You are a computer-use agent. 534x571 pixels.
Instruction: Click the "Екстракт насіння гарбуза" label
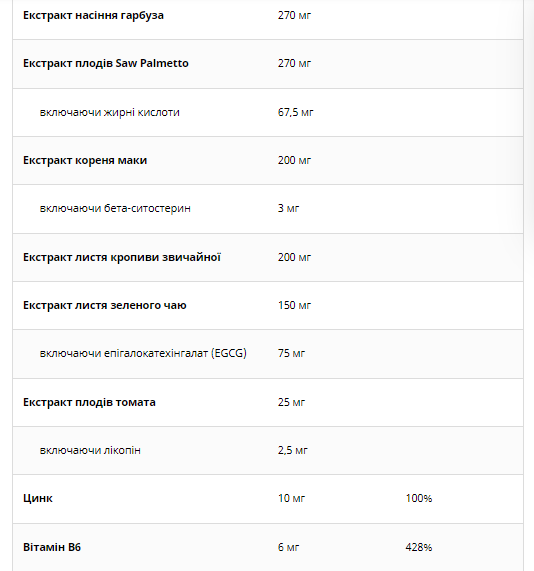pos(93,15)
